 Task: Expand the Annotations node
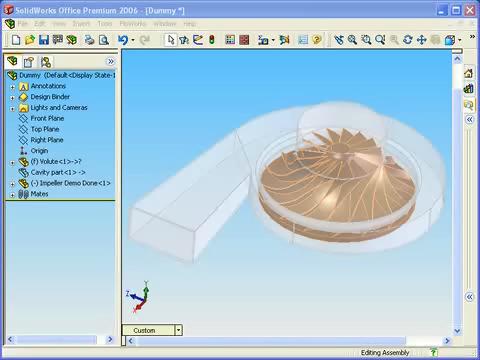(13, 87)
